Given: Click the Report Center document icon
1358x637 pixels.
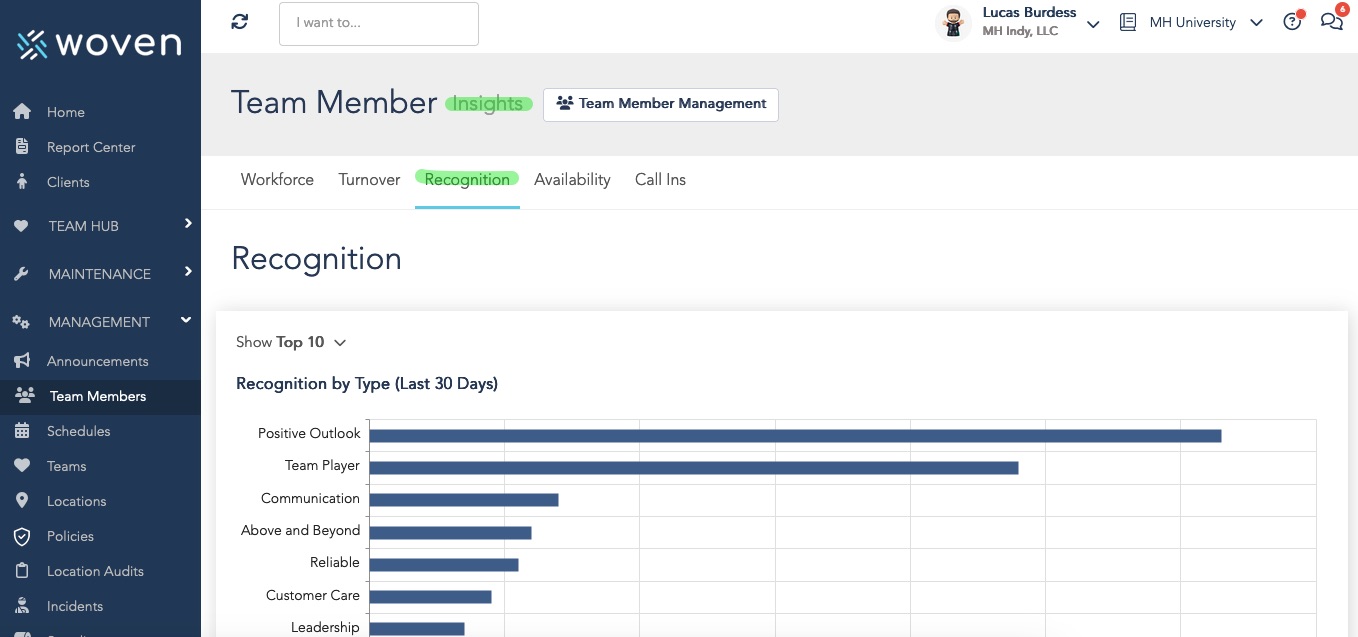Looking at the screenshot, I should (x=22, y=147).
